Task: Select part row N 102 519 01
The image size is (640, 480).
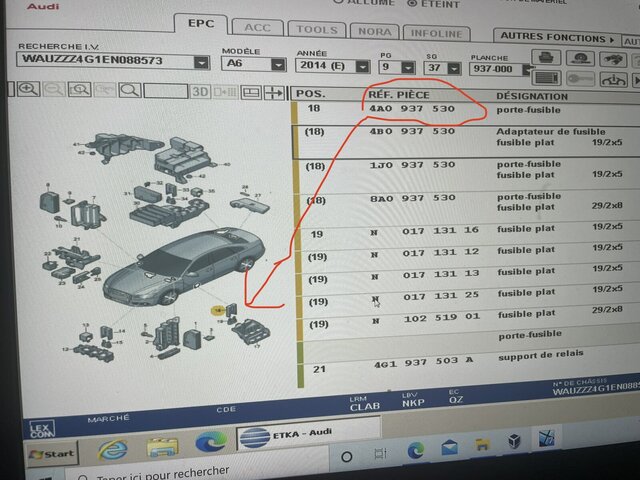Action: point(469,319)
